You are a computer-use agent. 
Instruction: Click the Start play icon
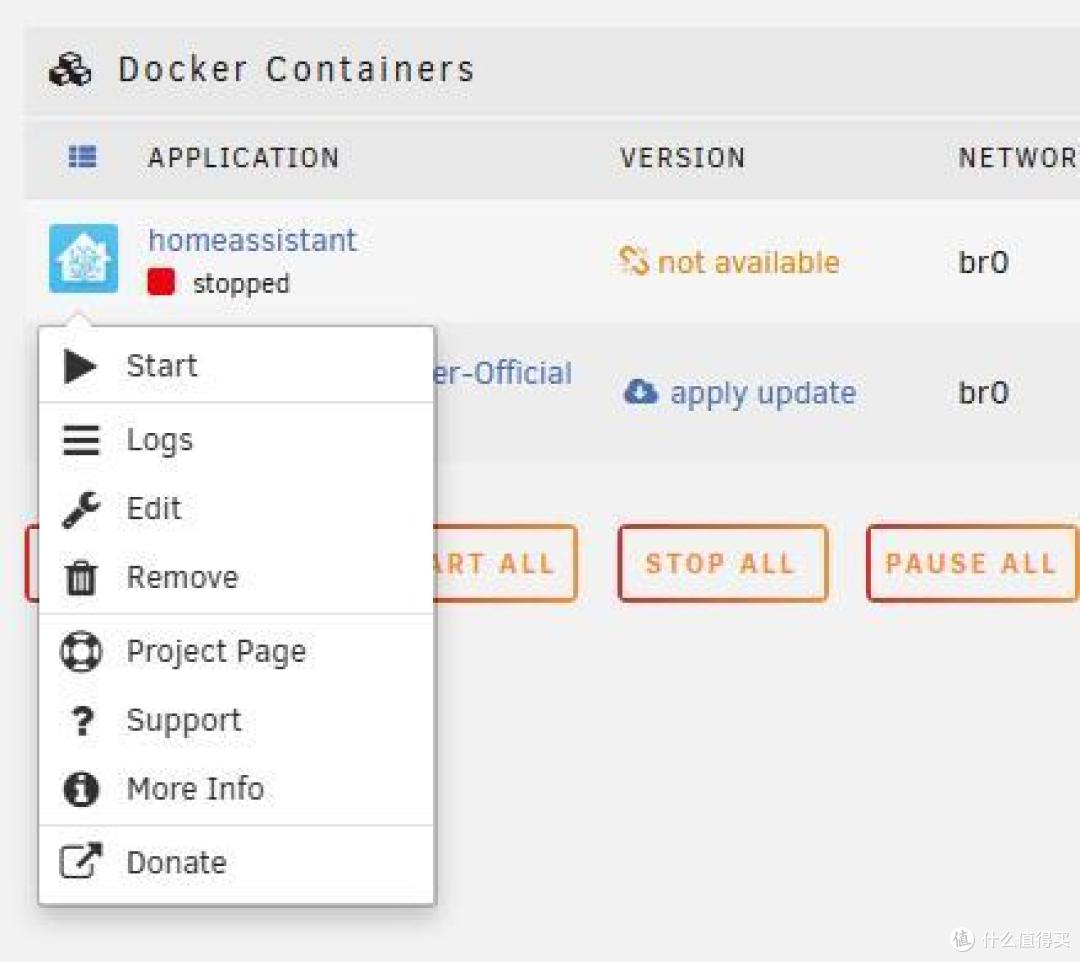(80, 366)
